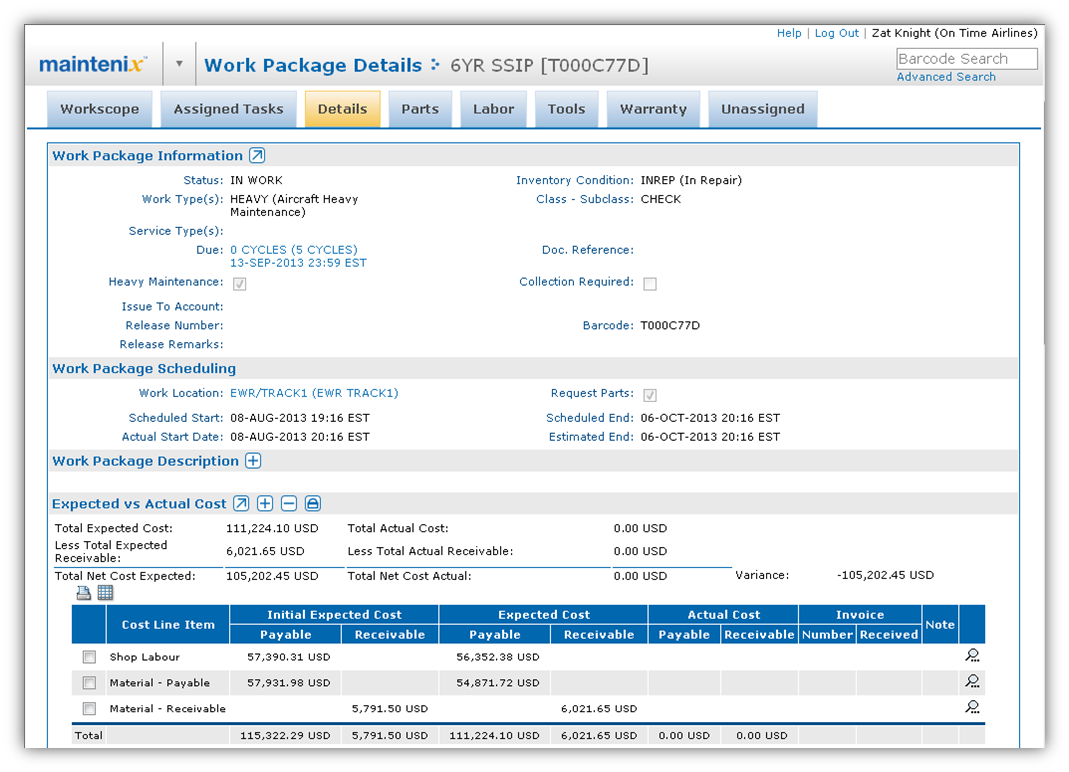The width and height of the screenshot is (1069, 772).
Task: Enable the Collection Required checkbox
Action: pyautogui.click(x=650, y=284)
